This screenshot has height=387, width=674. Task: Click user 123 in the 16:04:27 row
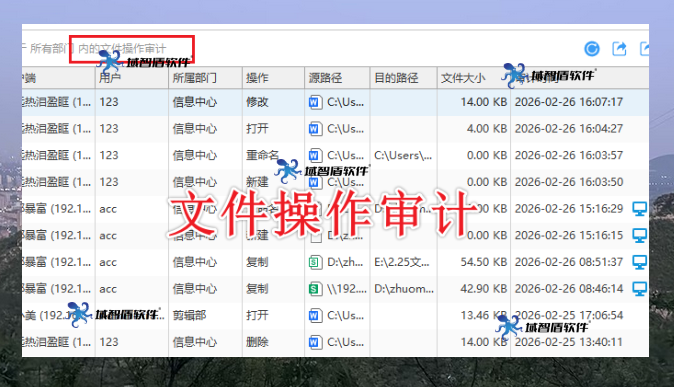(109, 129)
